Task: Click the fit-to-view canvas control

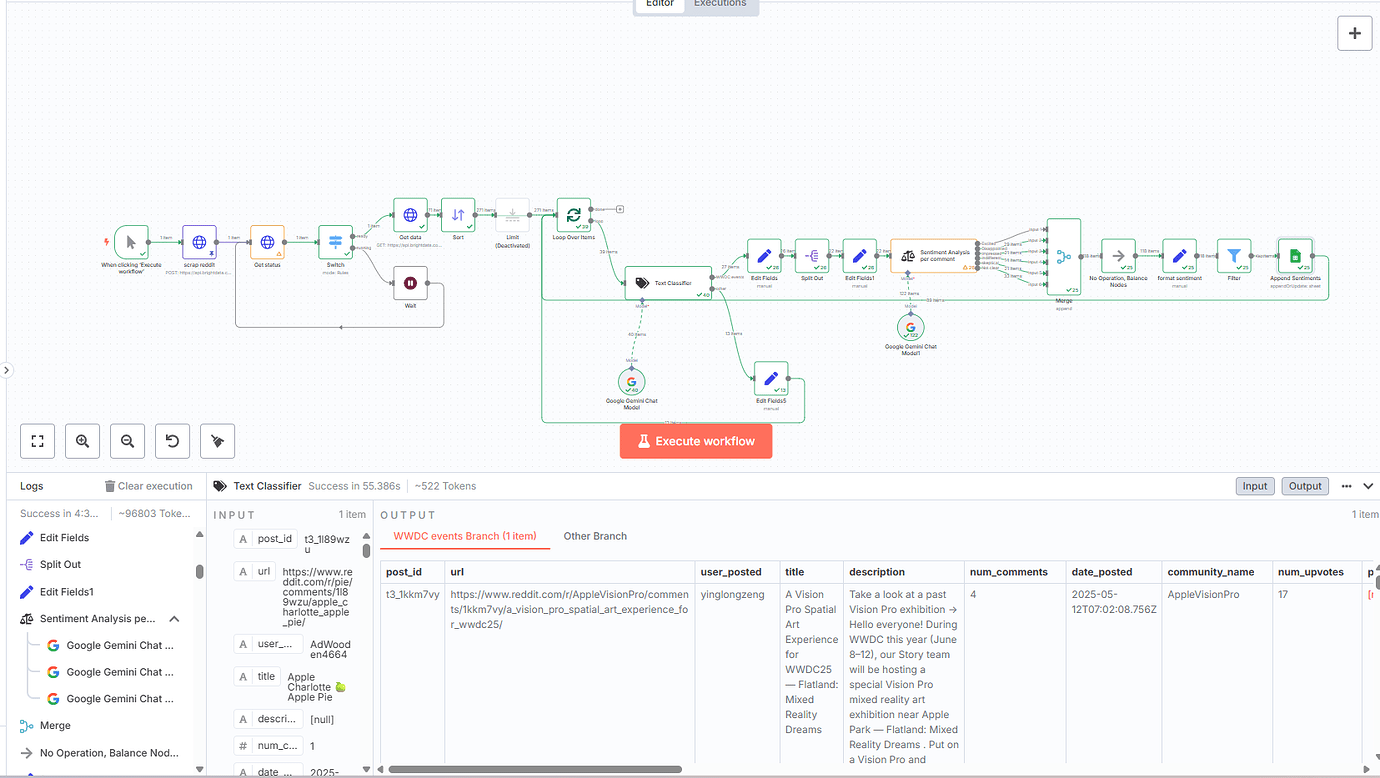Action: [37, 440]
